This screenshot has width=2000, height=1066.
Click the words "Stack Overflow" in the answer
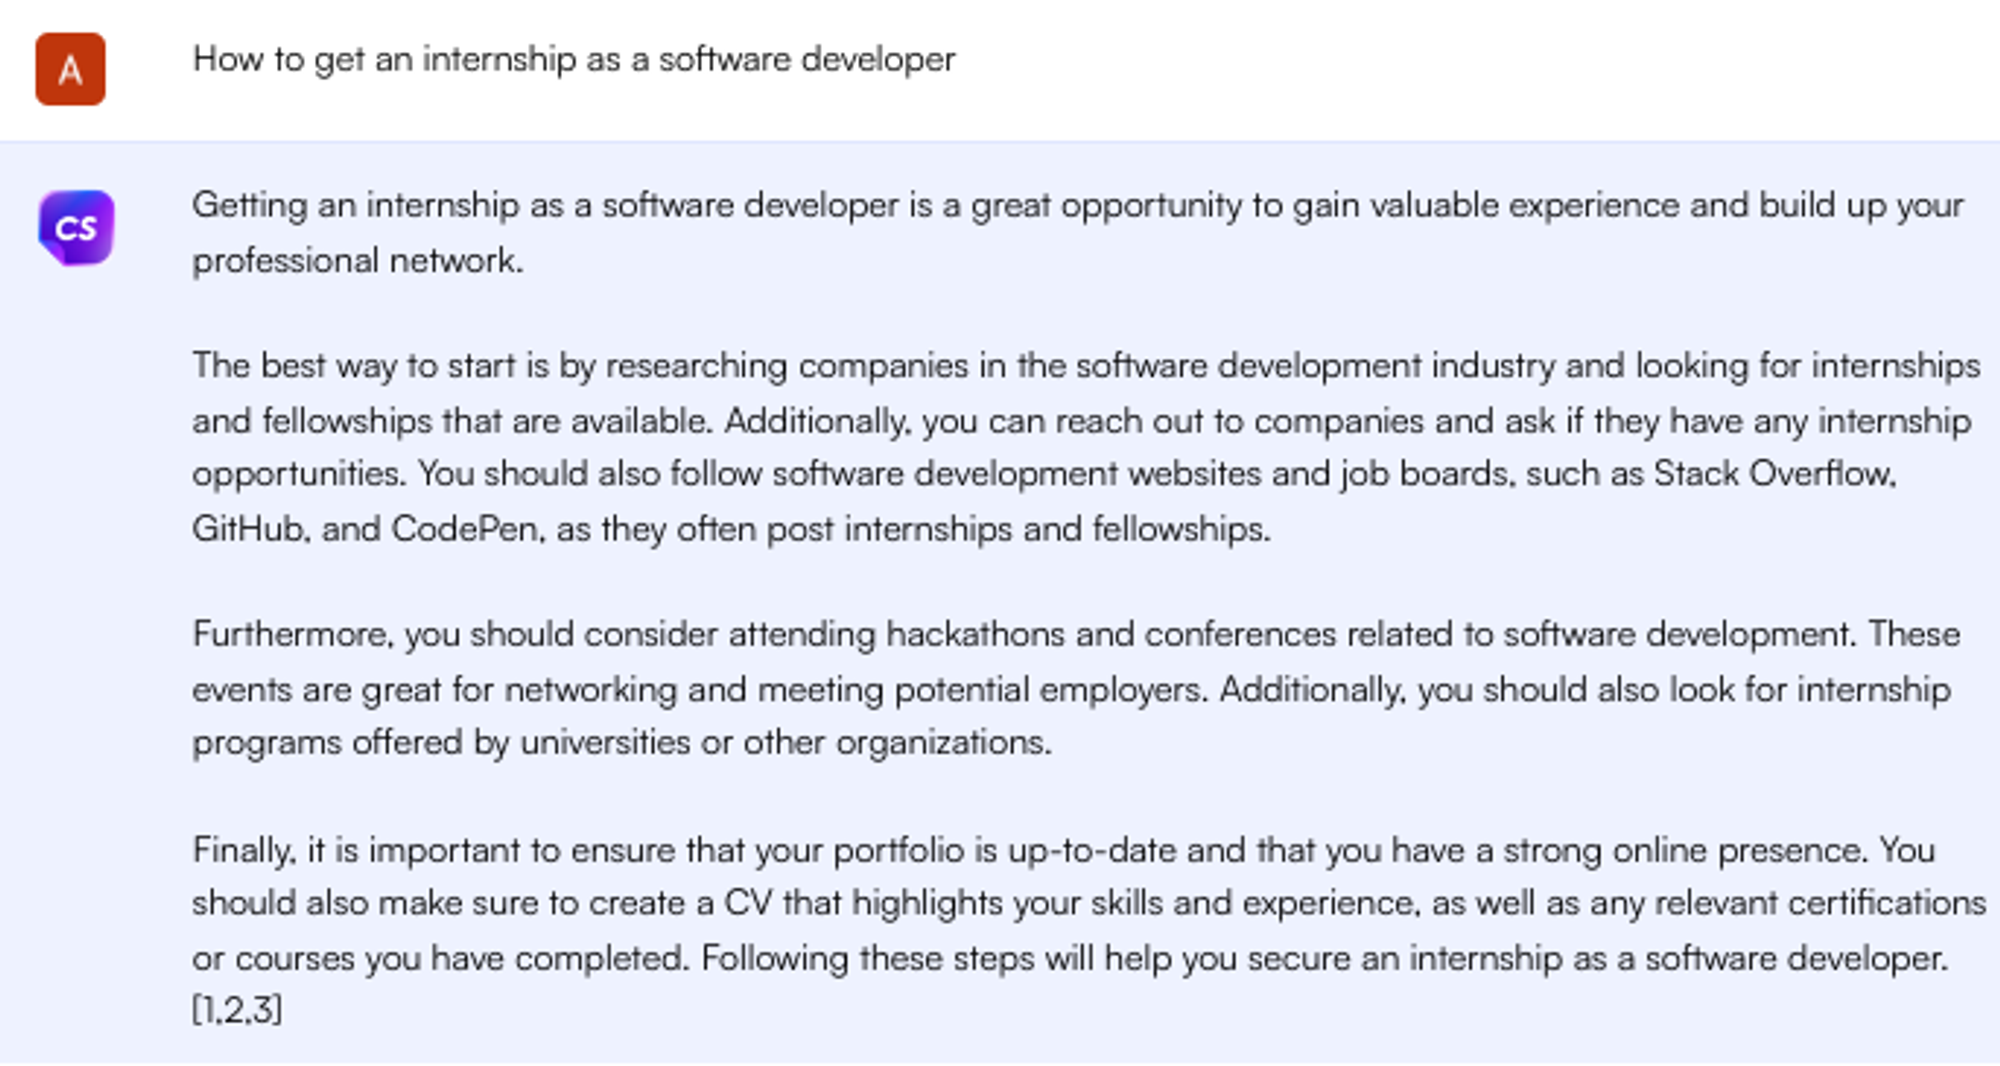coord(1773,473)
